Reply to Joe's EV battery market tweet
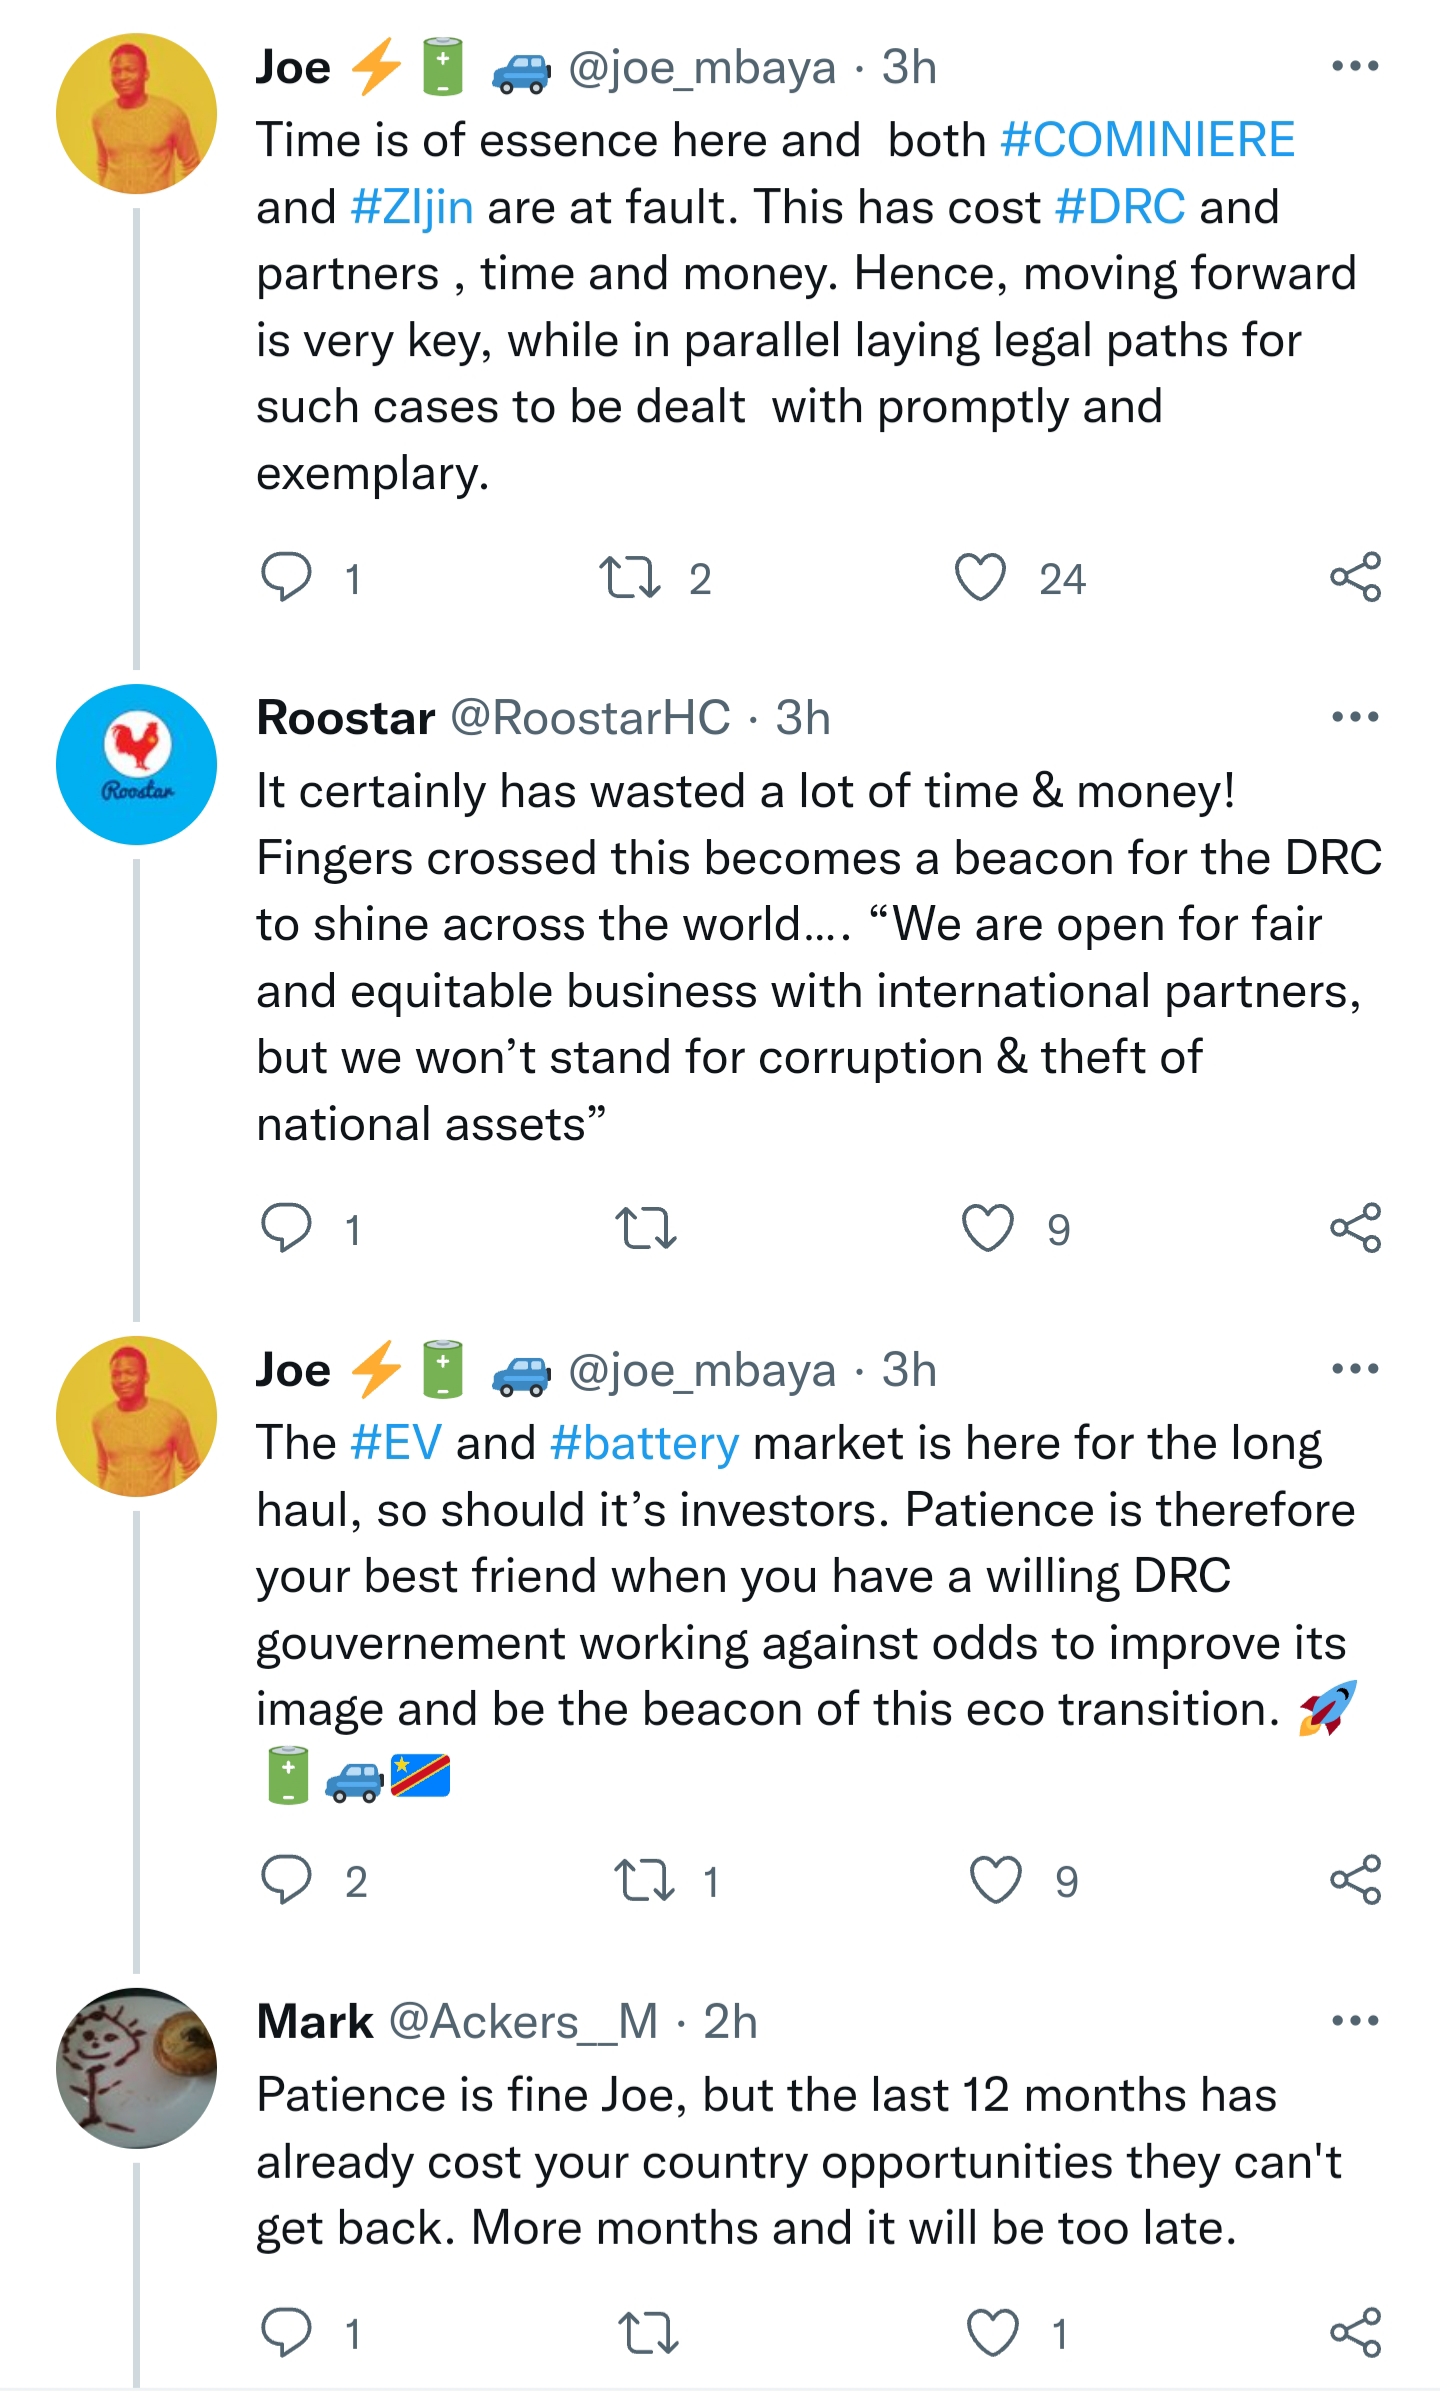The height and width of the screenshot is (2398, 1440). (287, 1880)
